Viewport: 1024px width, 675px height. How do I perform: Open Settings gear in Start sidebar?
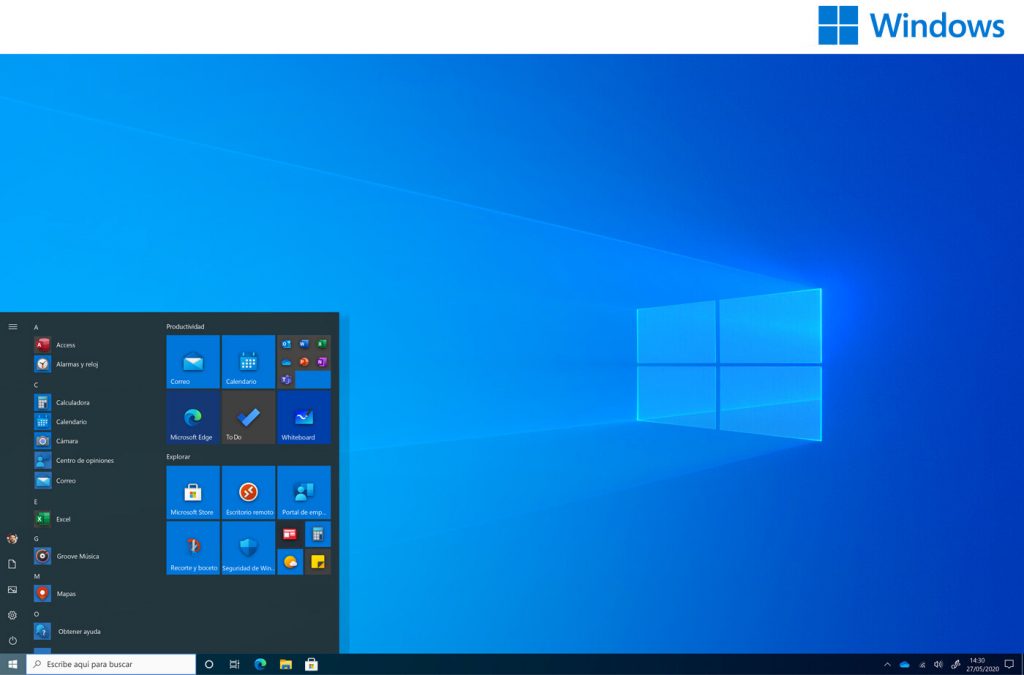point(12,615)
